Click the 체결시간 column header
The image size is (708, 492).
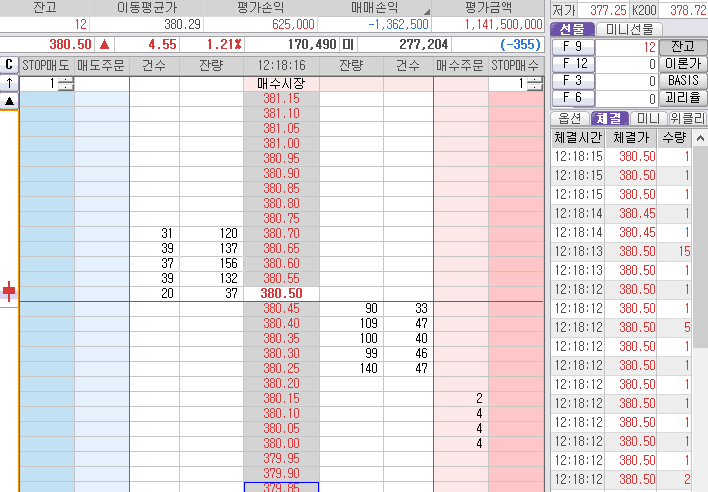point(578,138)
